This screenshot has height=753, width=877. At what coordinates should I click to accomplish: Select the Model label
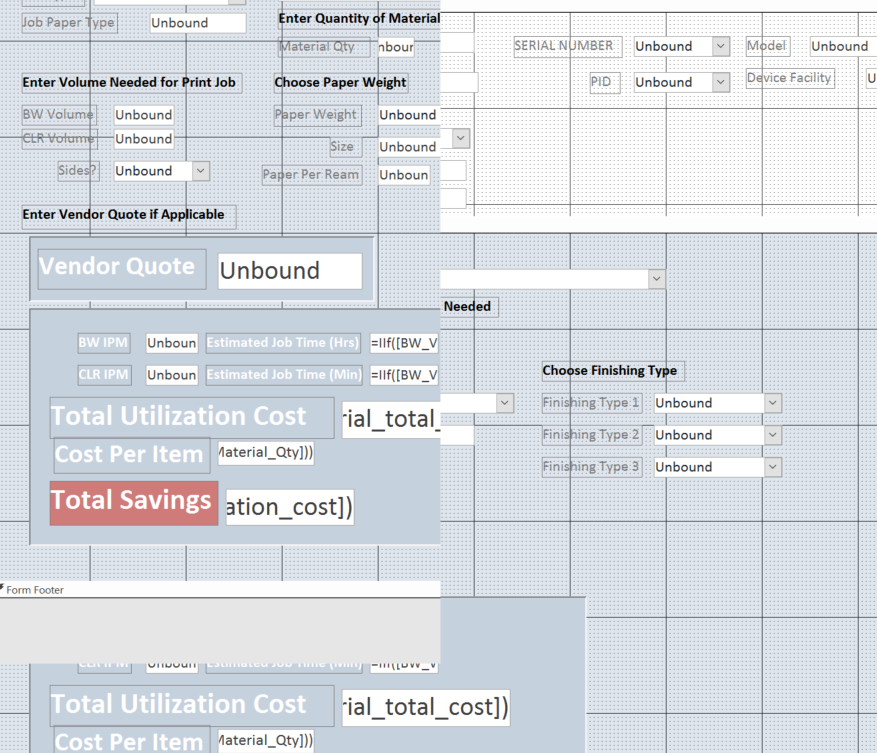pos(768,46)
